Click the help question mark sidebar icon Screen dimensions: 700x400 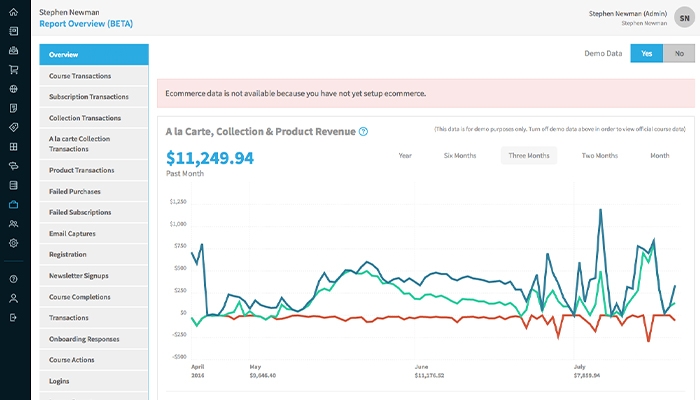[x=14, y=279]
